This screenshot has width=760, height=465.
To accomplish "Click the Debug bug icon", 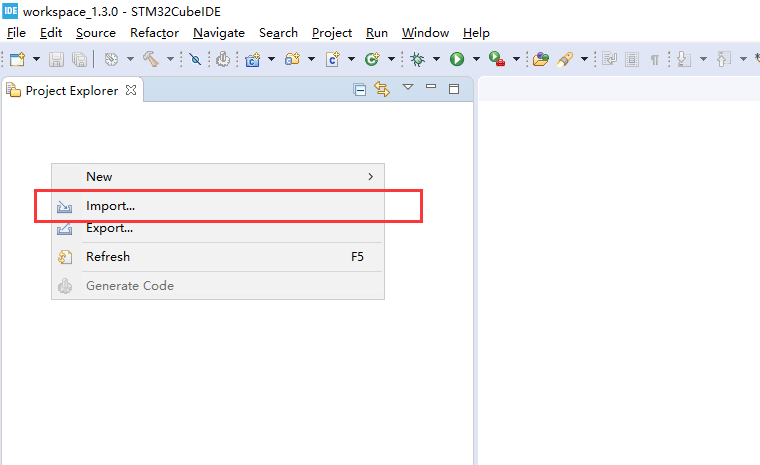I will click(417, 59).
